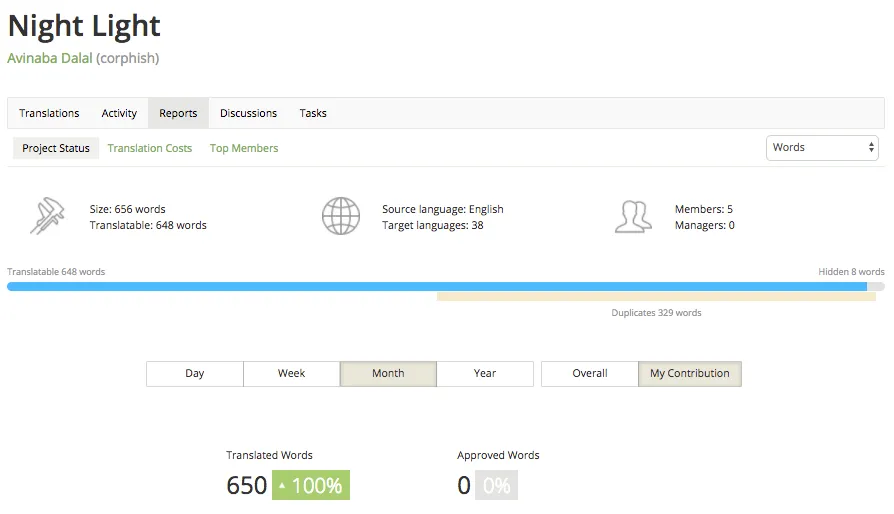Click the beige duplicates bar

pos(656,297)
